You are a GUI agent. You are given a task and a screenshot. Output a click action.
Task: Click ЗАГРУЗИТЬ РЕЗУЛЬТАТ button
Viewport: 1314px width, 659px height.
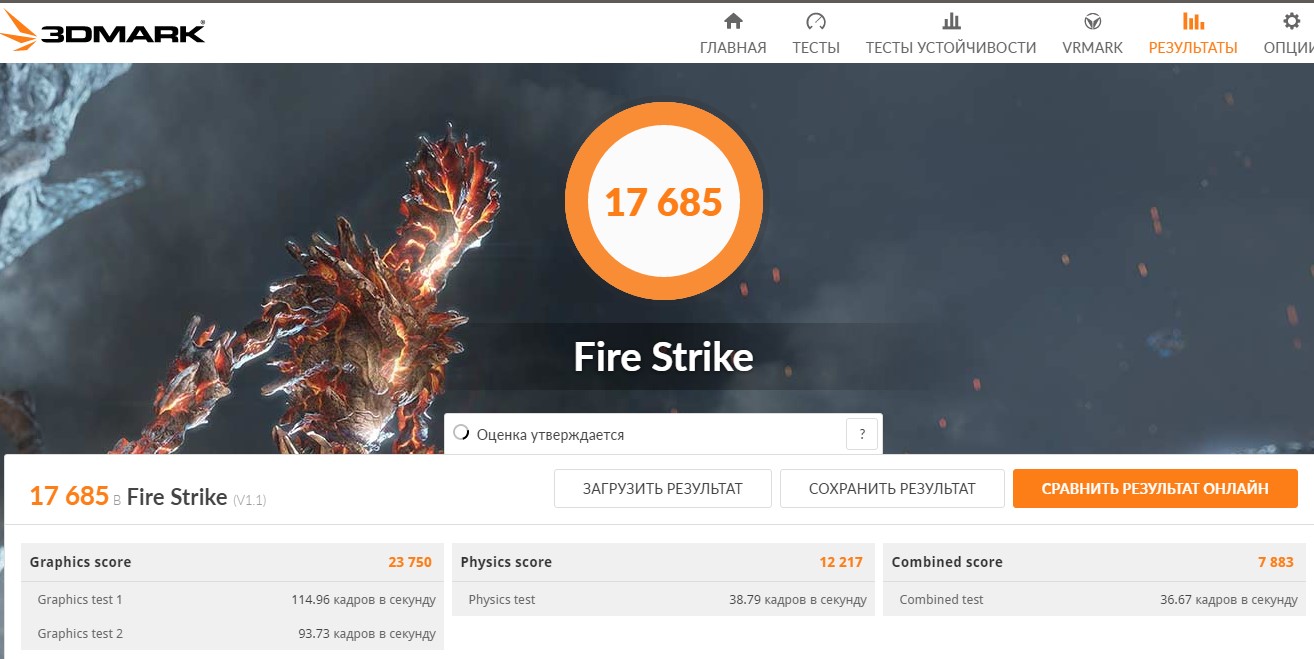pos(663,489)
